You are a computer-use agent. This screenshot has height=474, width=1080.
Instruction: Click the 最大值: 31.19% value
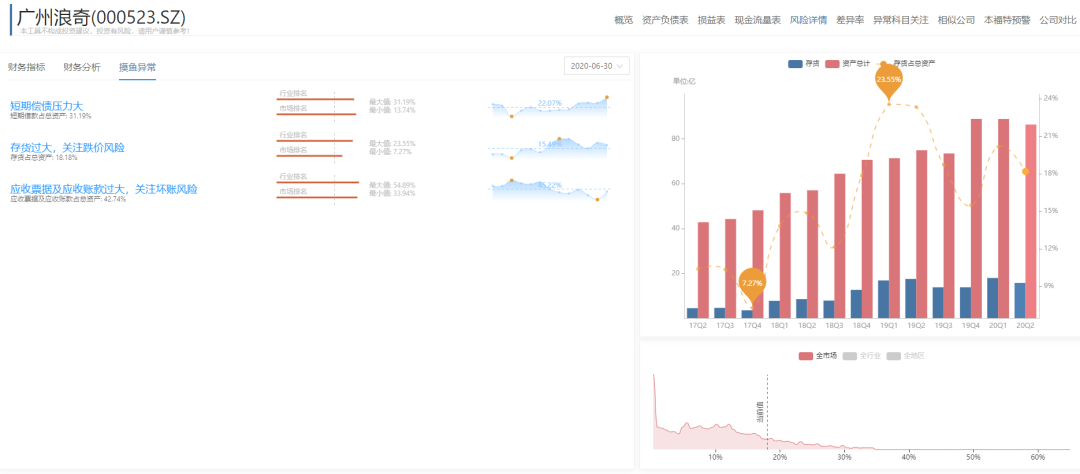pos(392,102)
